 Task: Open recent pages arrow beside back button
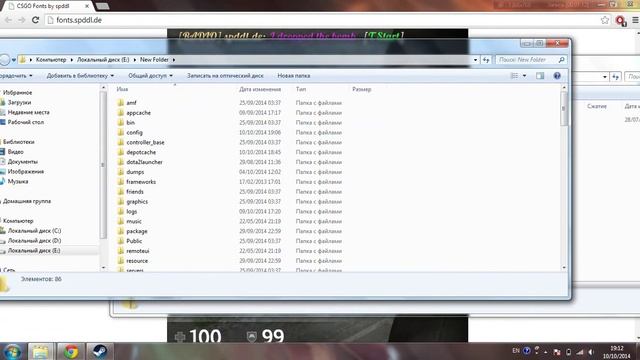[13, 60]
